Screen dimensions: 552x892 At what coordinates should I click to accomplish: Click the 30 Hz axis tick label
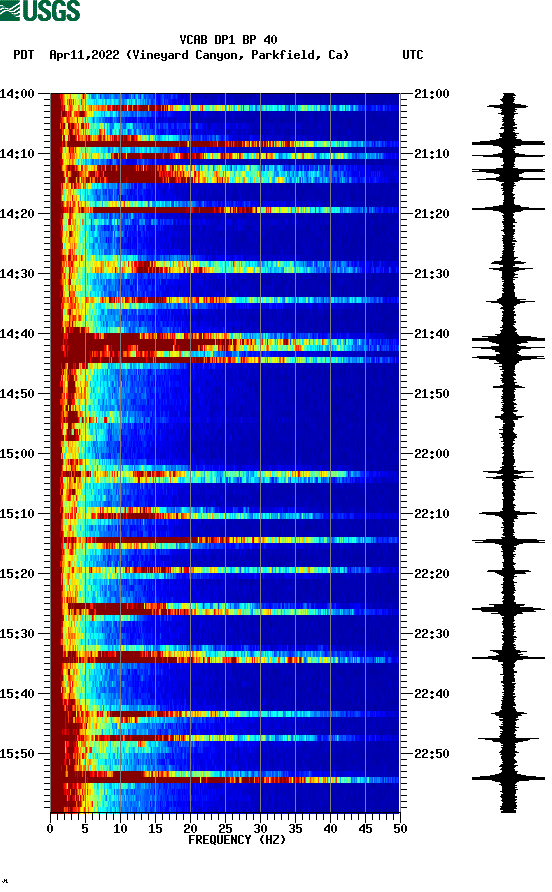tap(260, 829)
